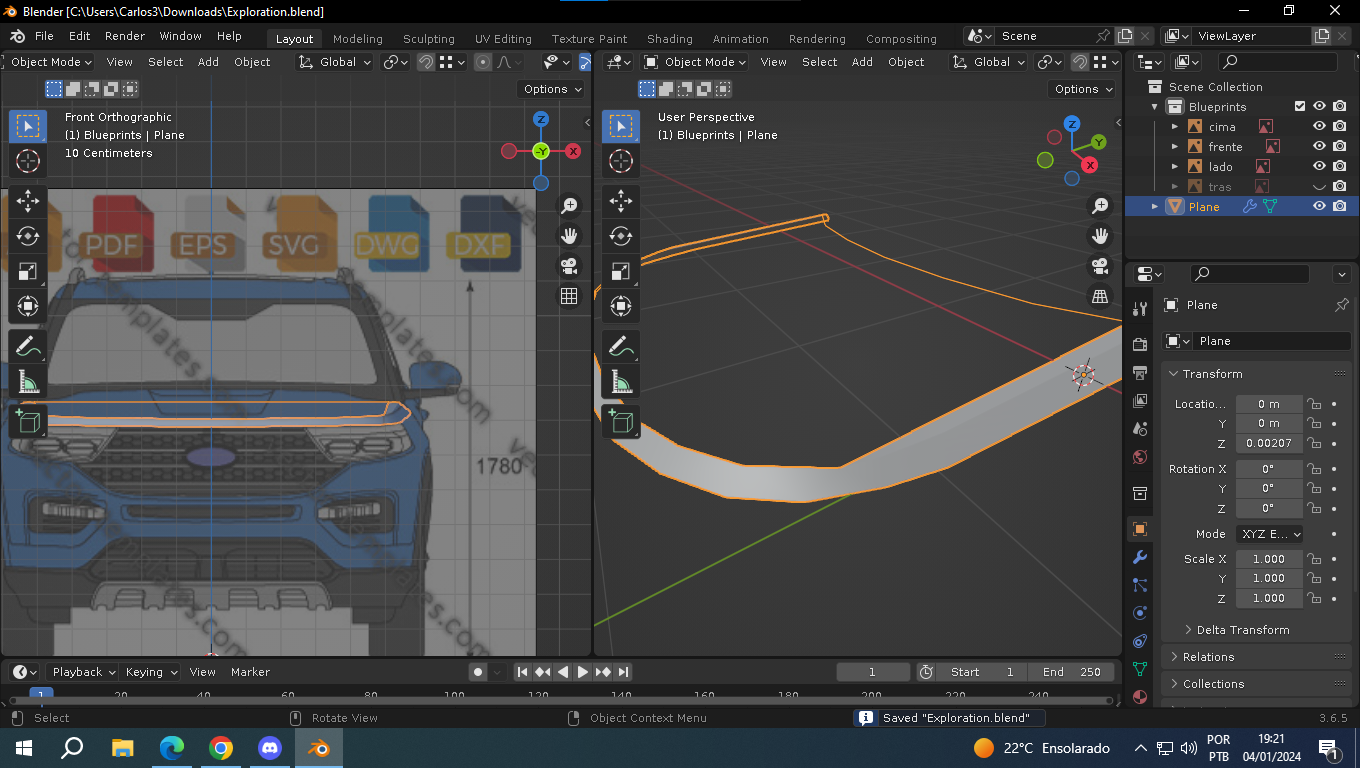The width and height of the screenshot is (1360, 768).
Task: Toggle the Blueprints collection exclude checkbox
Action: 1300,107
